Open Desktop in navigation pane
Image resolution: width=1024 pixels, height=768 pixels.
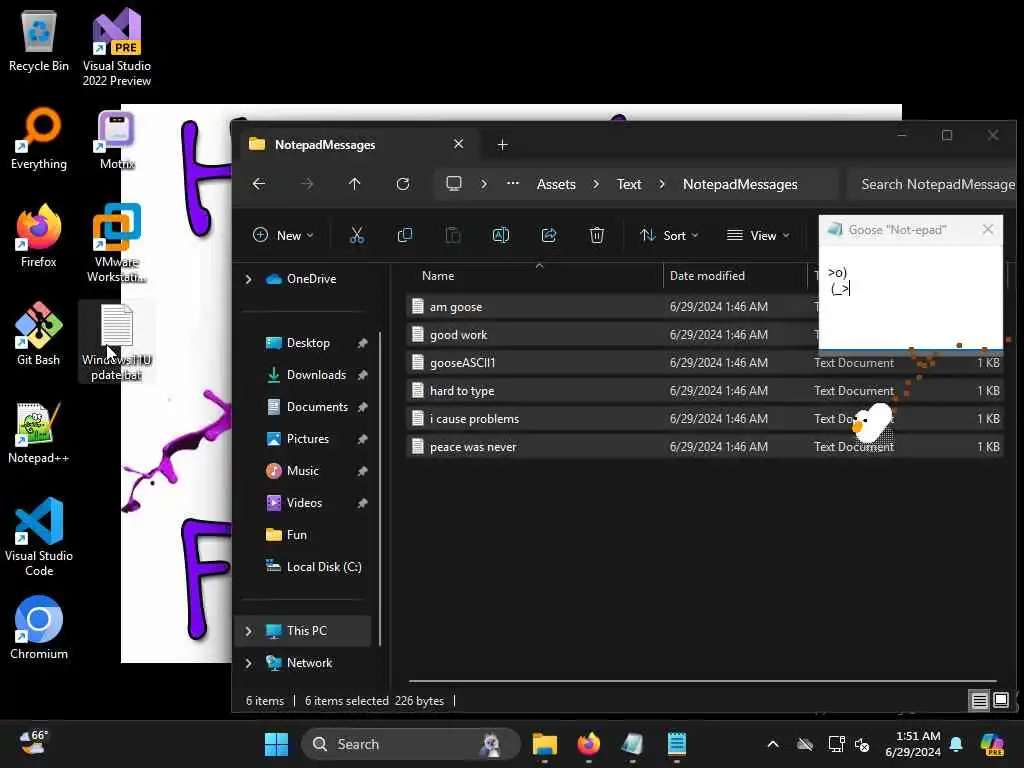[x=308, y=343]
